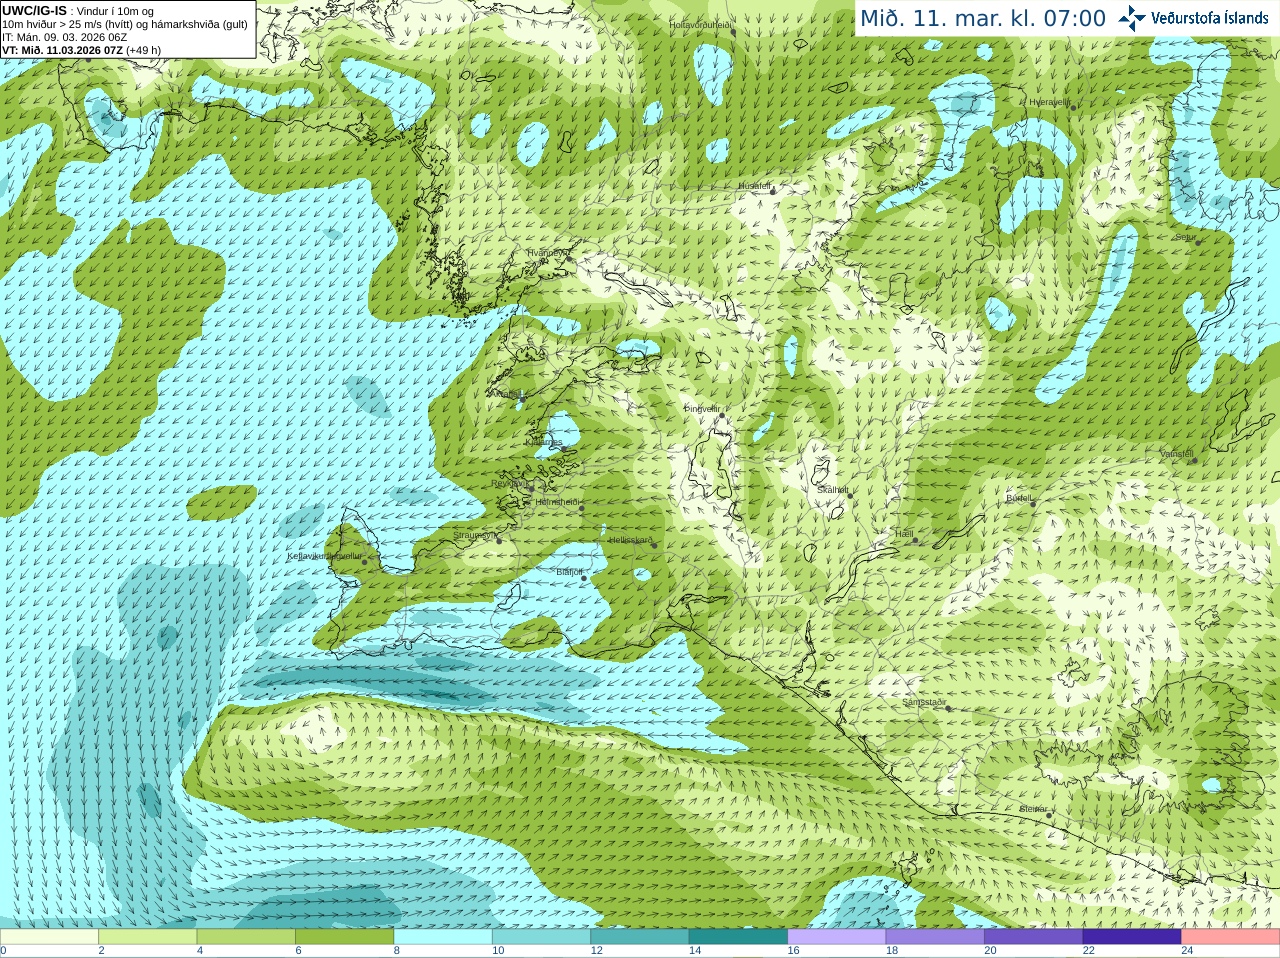This screenshot has height=958, width=1280.
Task: Click the 'VT: Mið. 11.03.2026 07Z' line
Action: pos(81,50)
